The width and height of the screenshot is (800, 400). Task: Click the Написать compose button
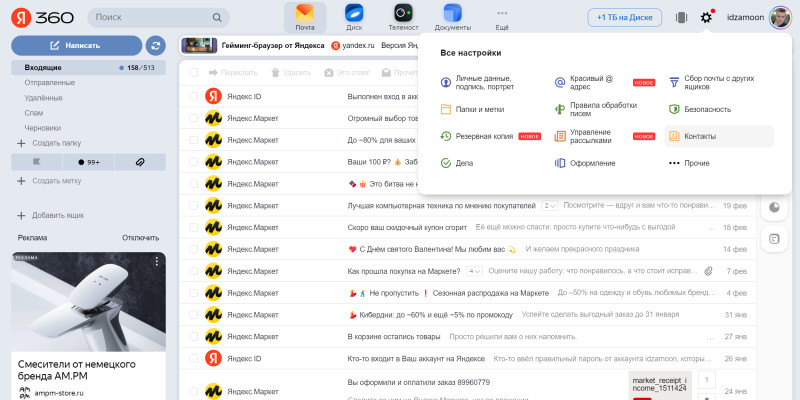[x=76, y=45]
